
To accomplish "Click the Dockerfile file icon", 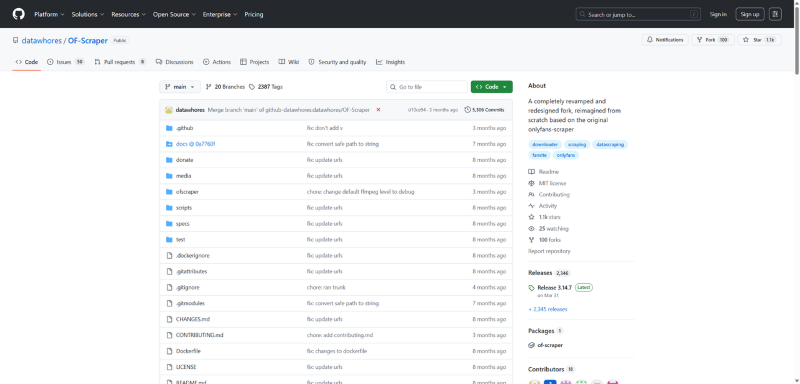I will pyautogui.click(x=169, y=351).
